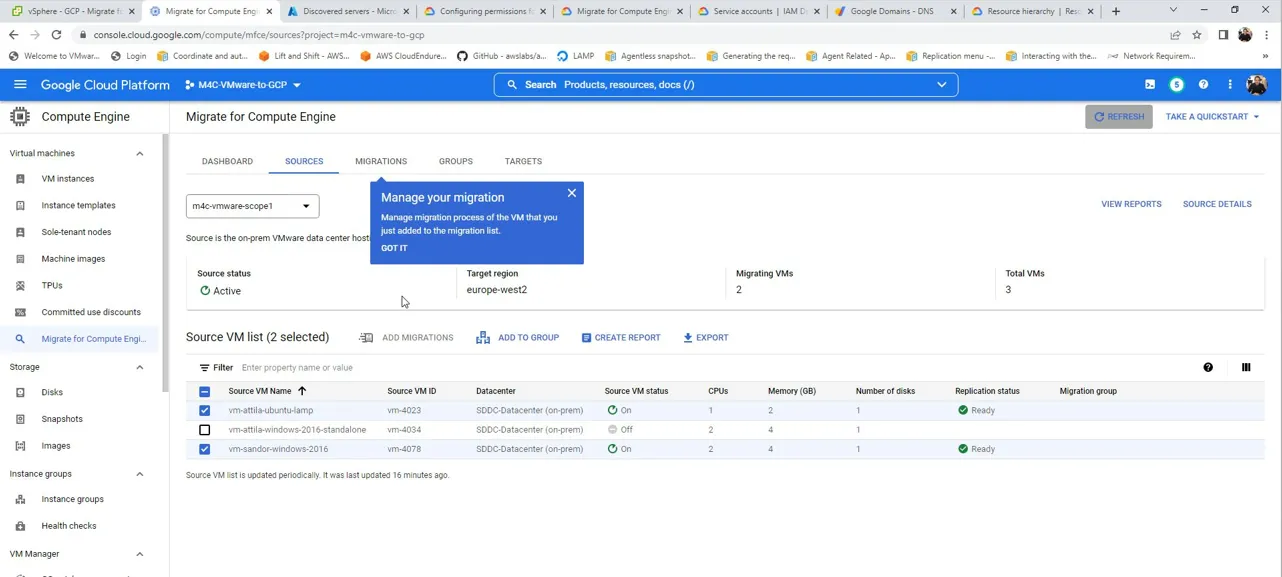The width and height of the screenshot is (1282, 577).
Task: Collapse the Storage section
Action: click(140, 368)
